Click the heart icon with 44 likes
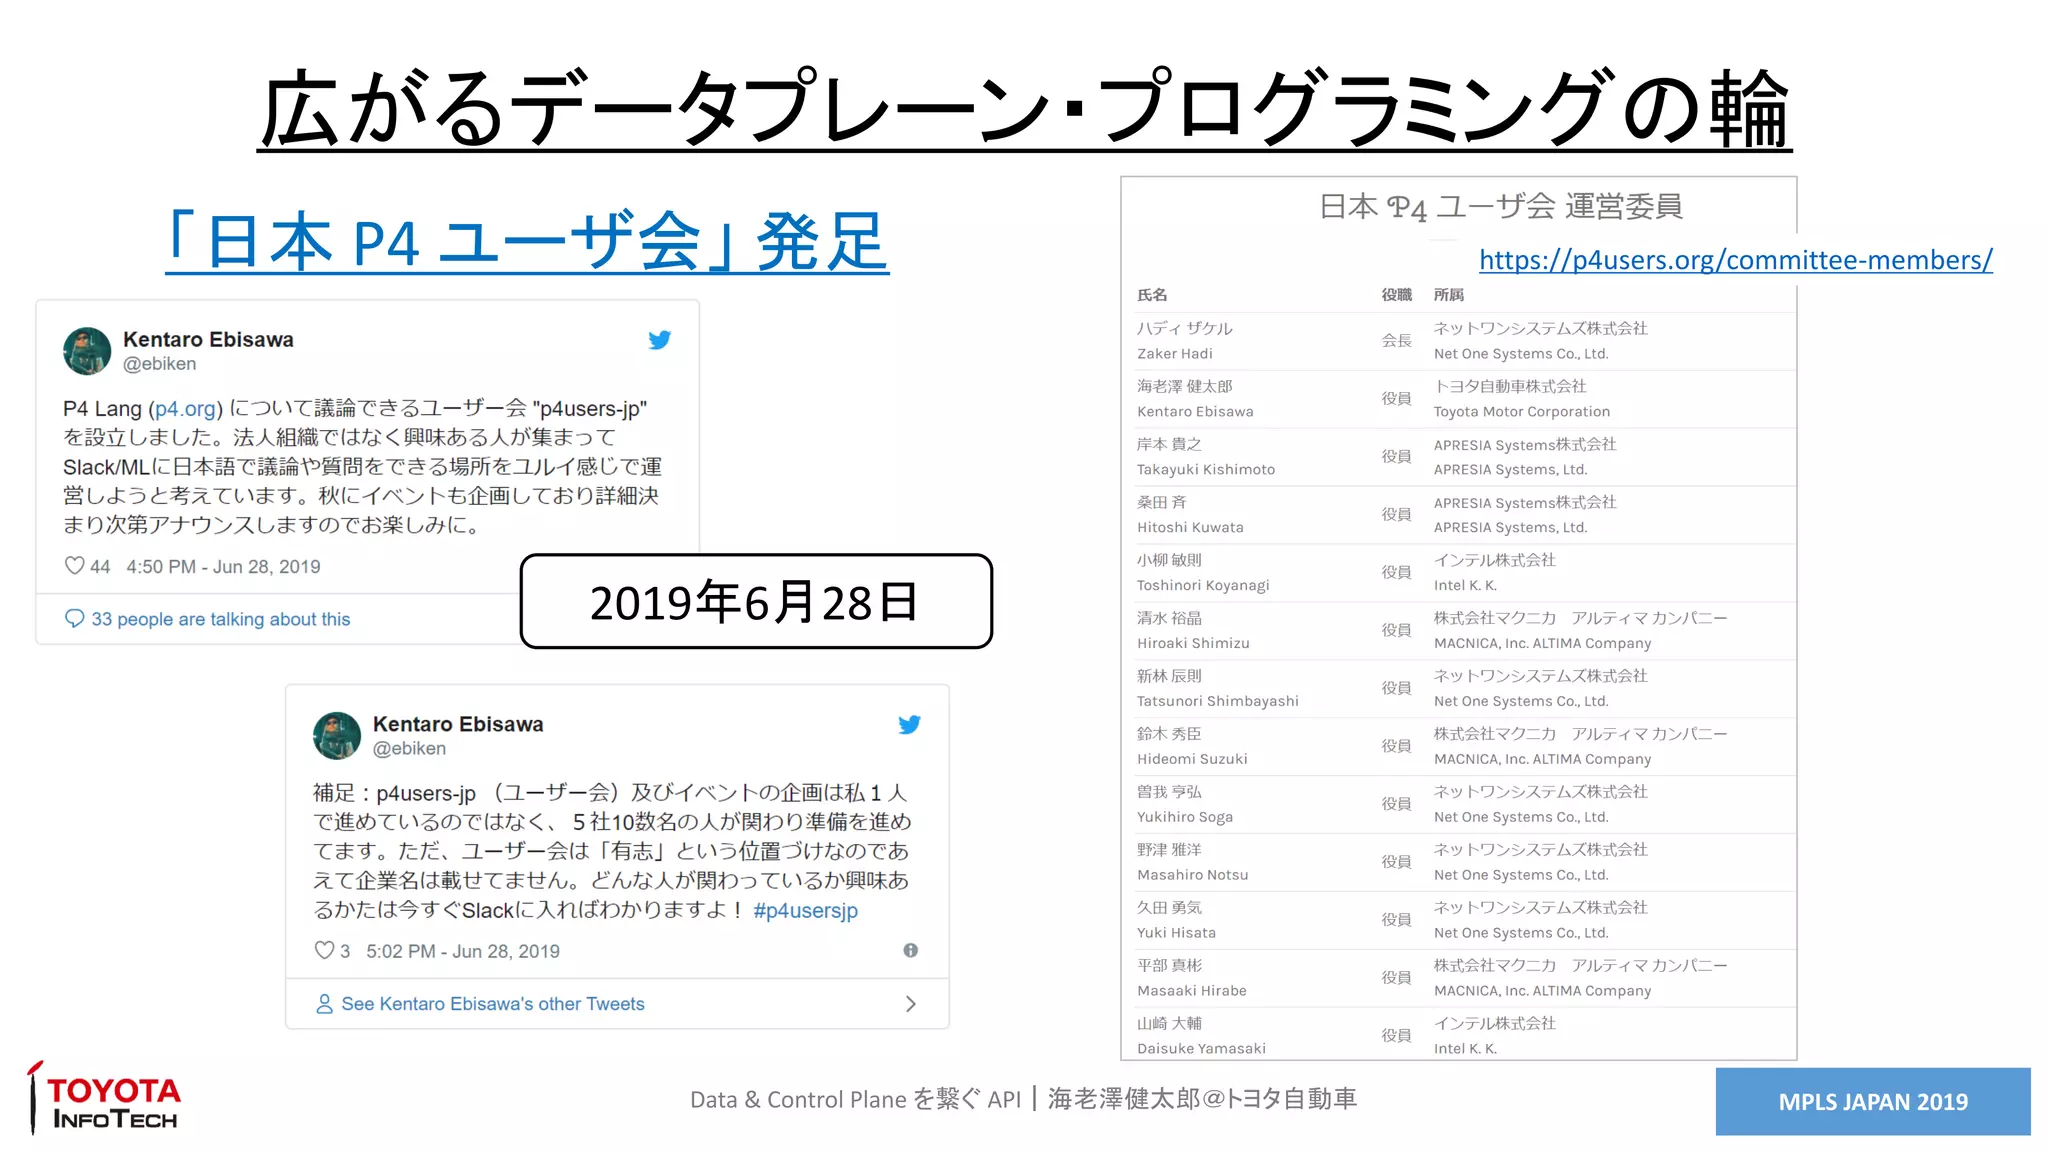2048x1152 pixels. (x=74, y=566)
